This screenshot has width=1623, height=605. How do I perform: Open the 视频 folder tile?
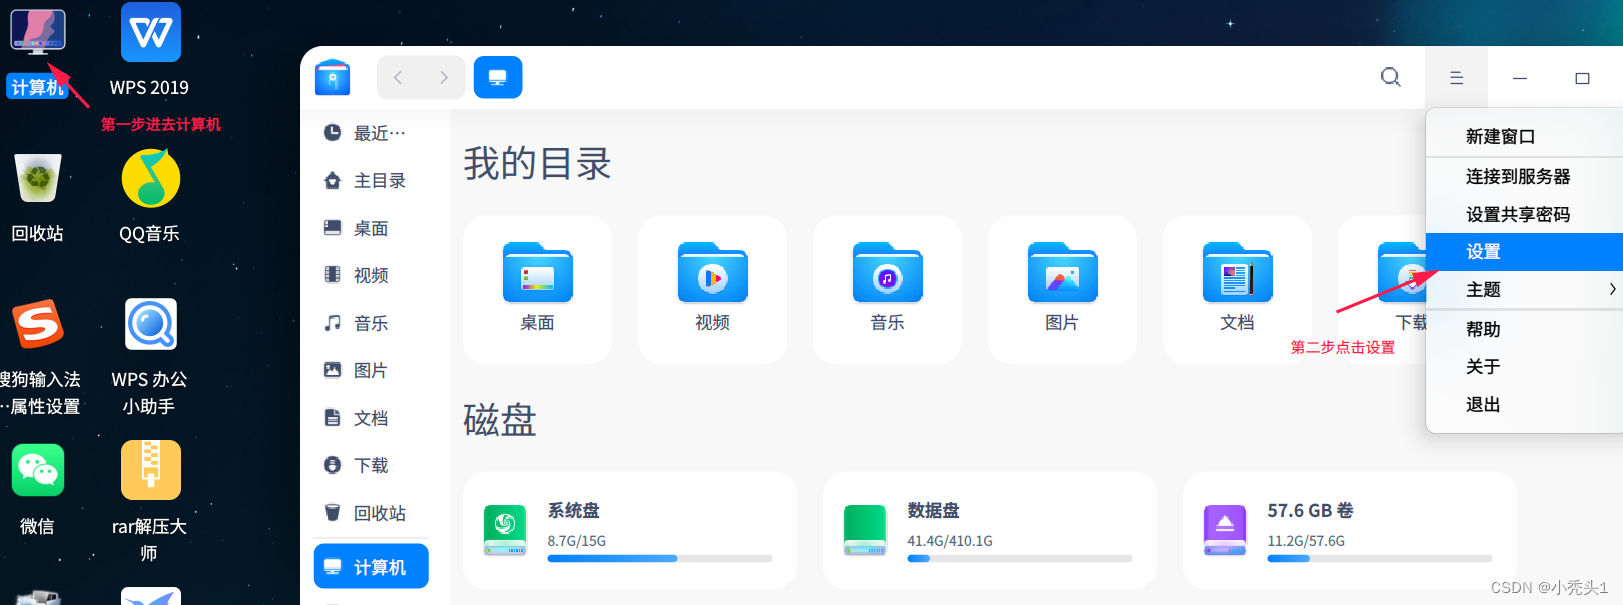click(713, 289)
